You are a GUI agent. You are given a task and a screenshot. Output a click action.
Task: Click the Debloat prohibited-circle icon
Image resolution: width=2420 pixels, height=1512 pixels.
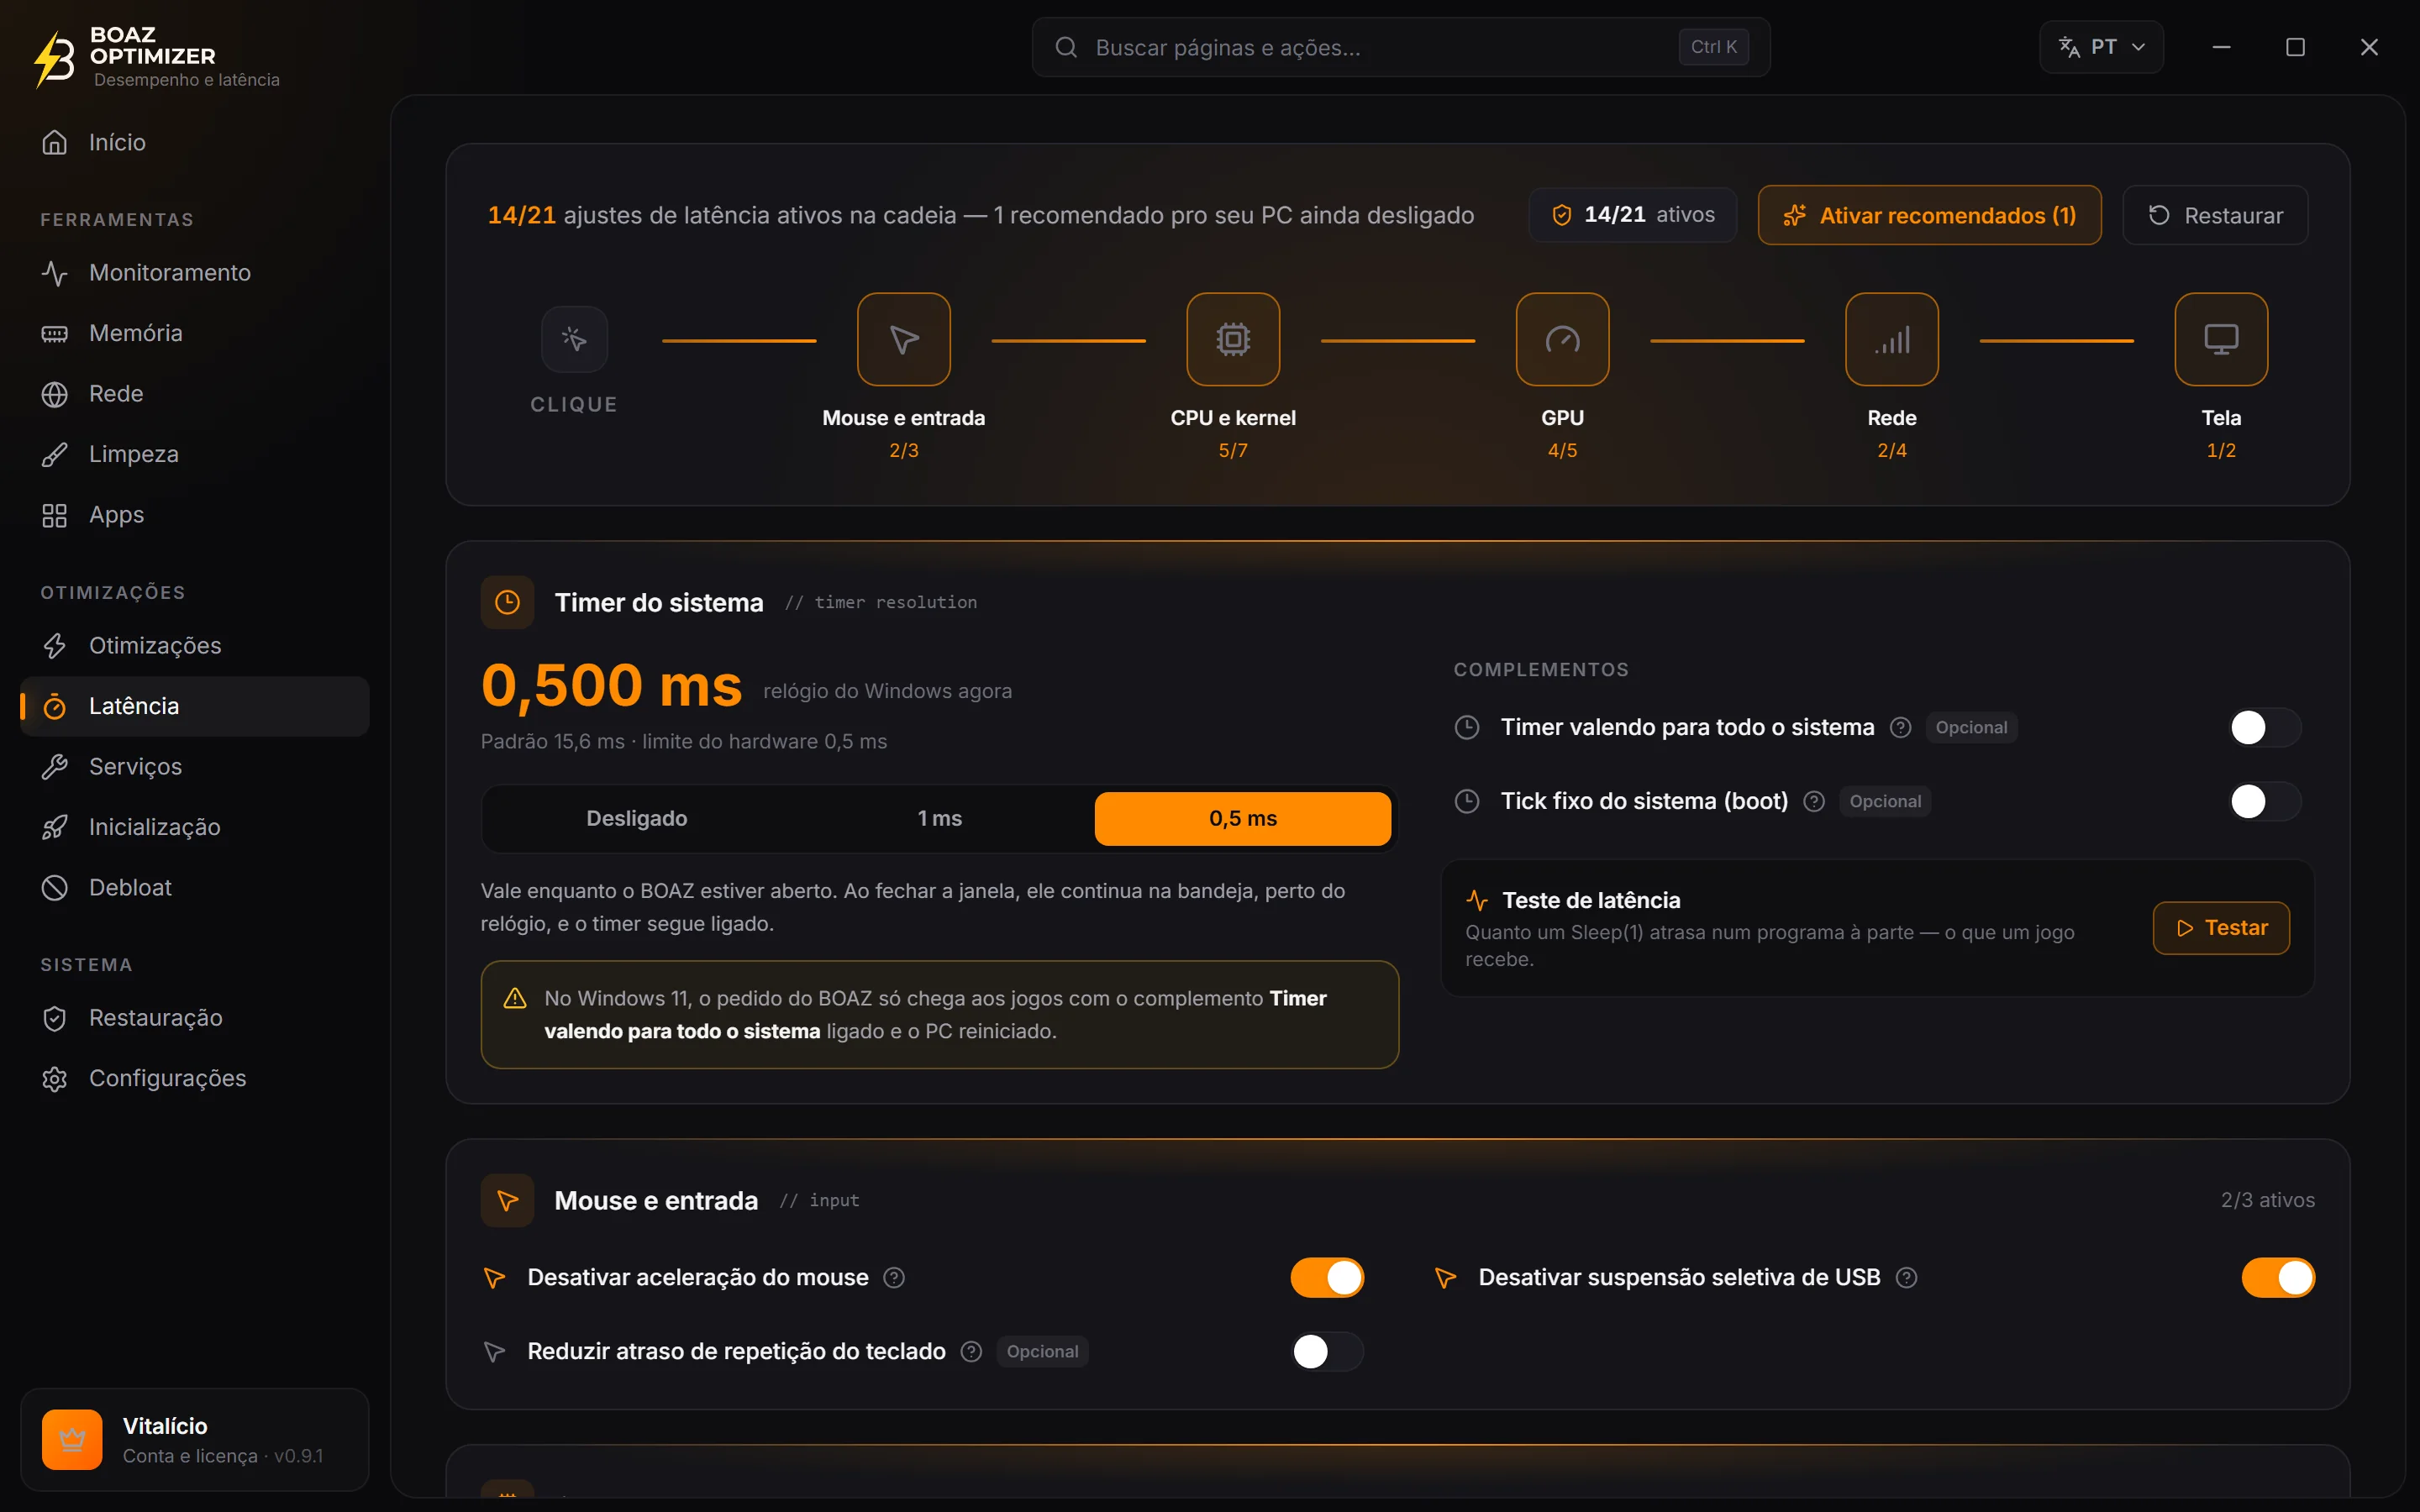(54, 888)
